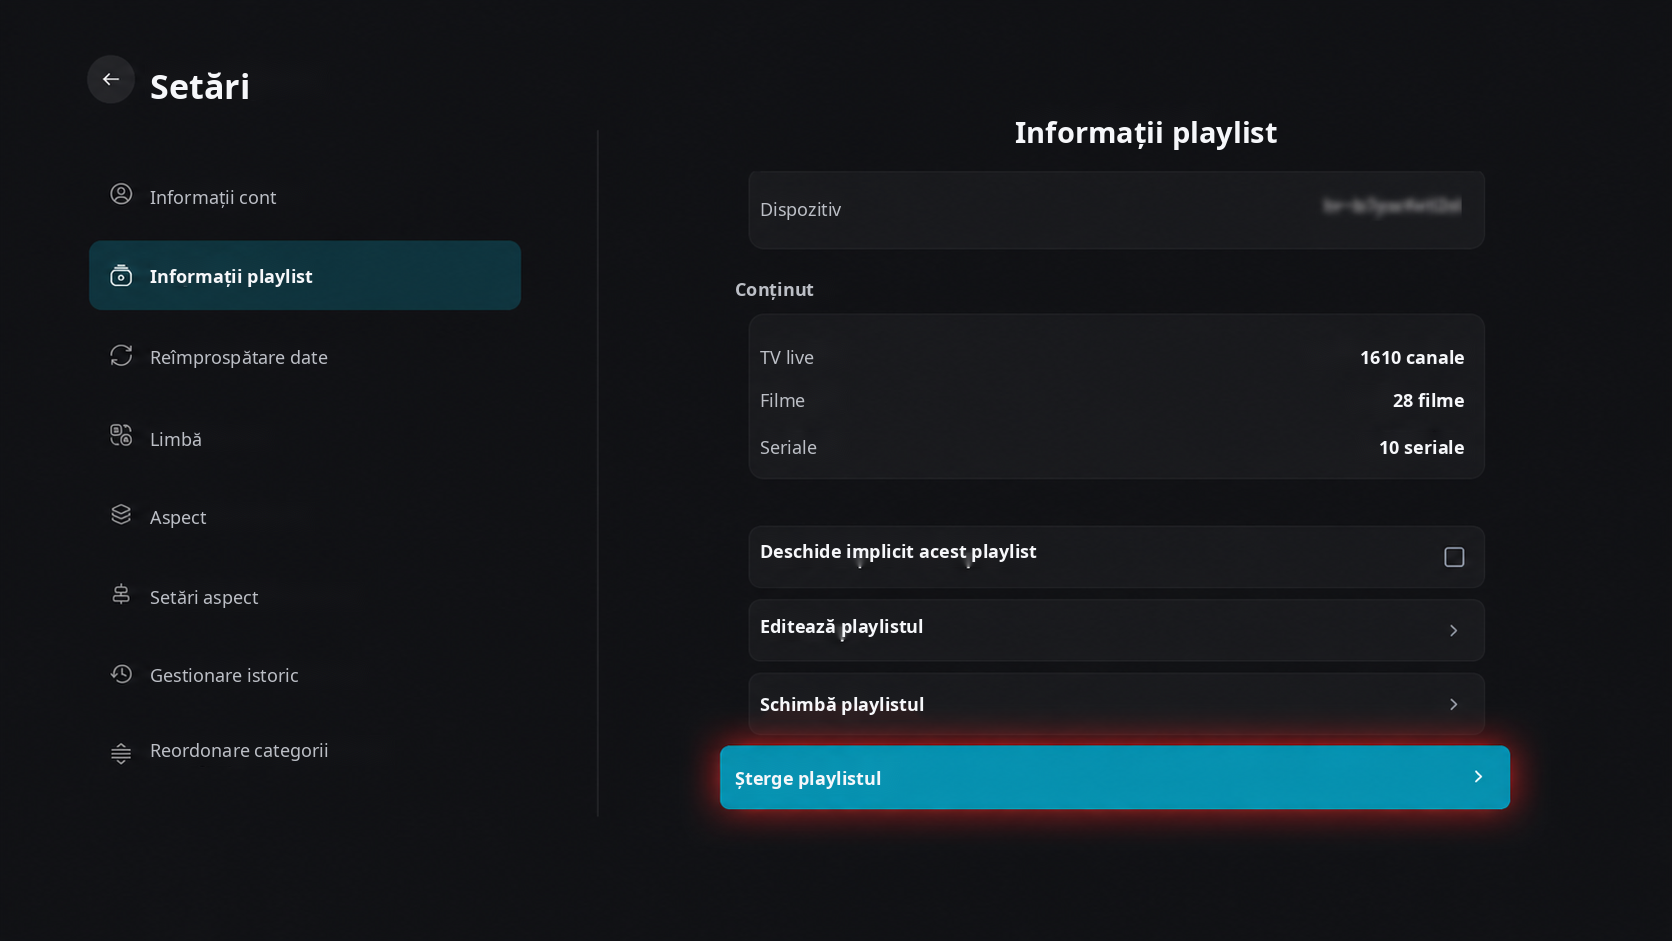Click the chevron on Șterge playlistul
Image resolution: width=1672 pixels, height=941 pixels.
click(x=1479, y=777)
